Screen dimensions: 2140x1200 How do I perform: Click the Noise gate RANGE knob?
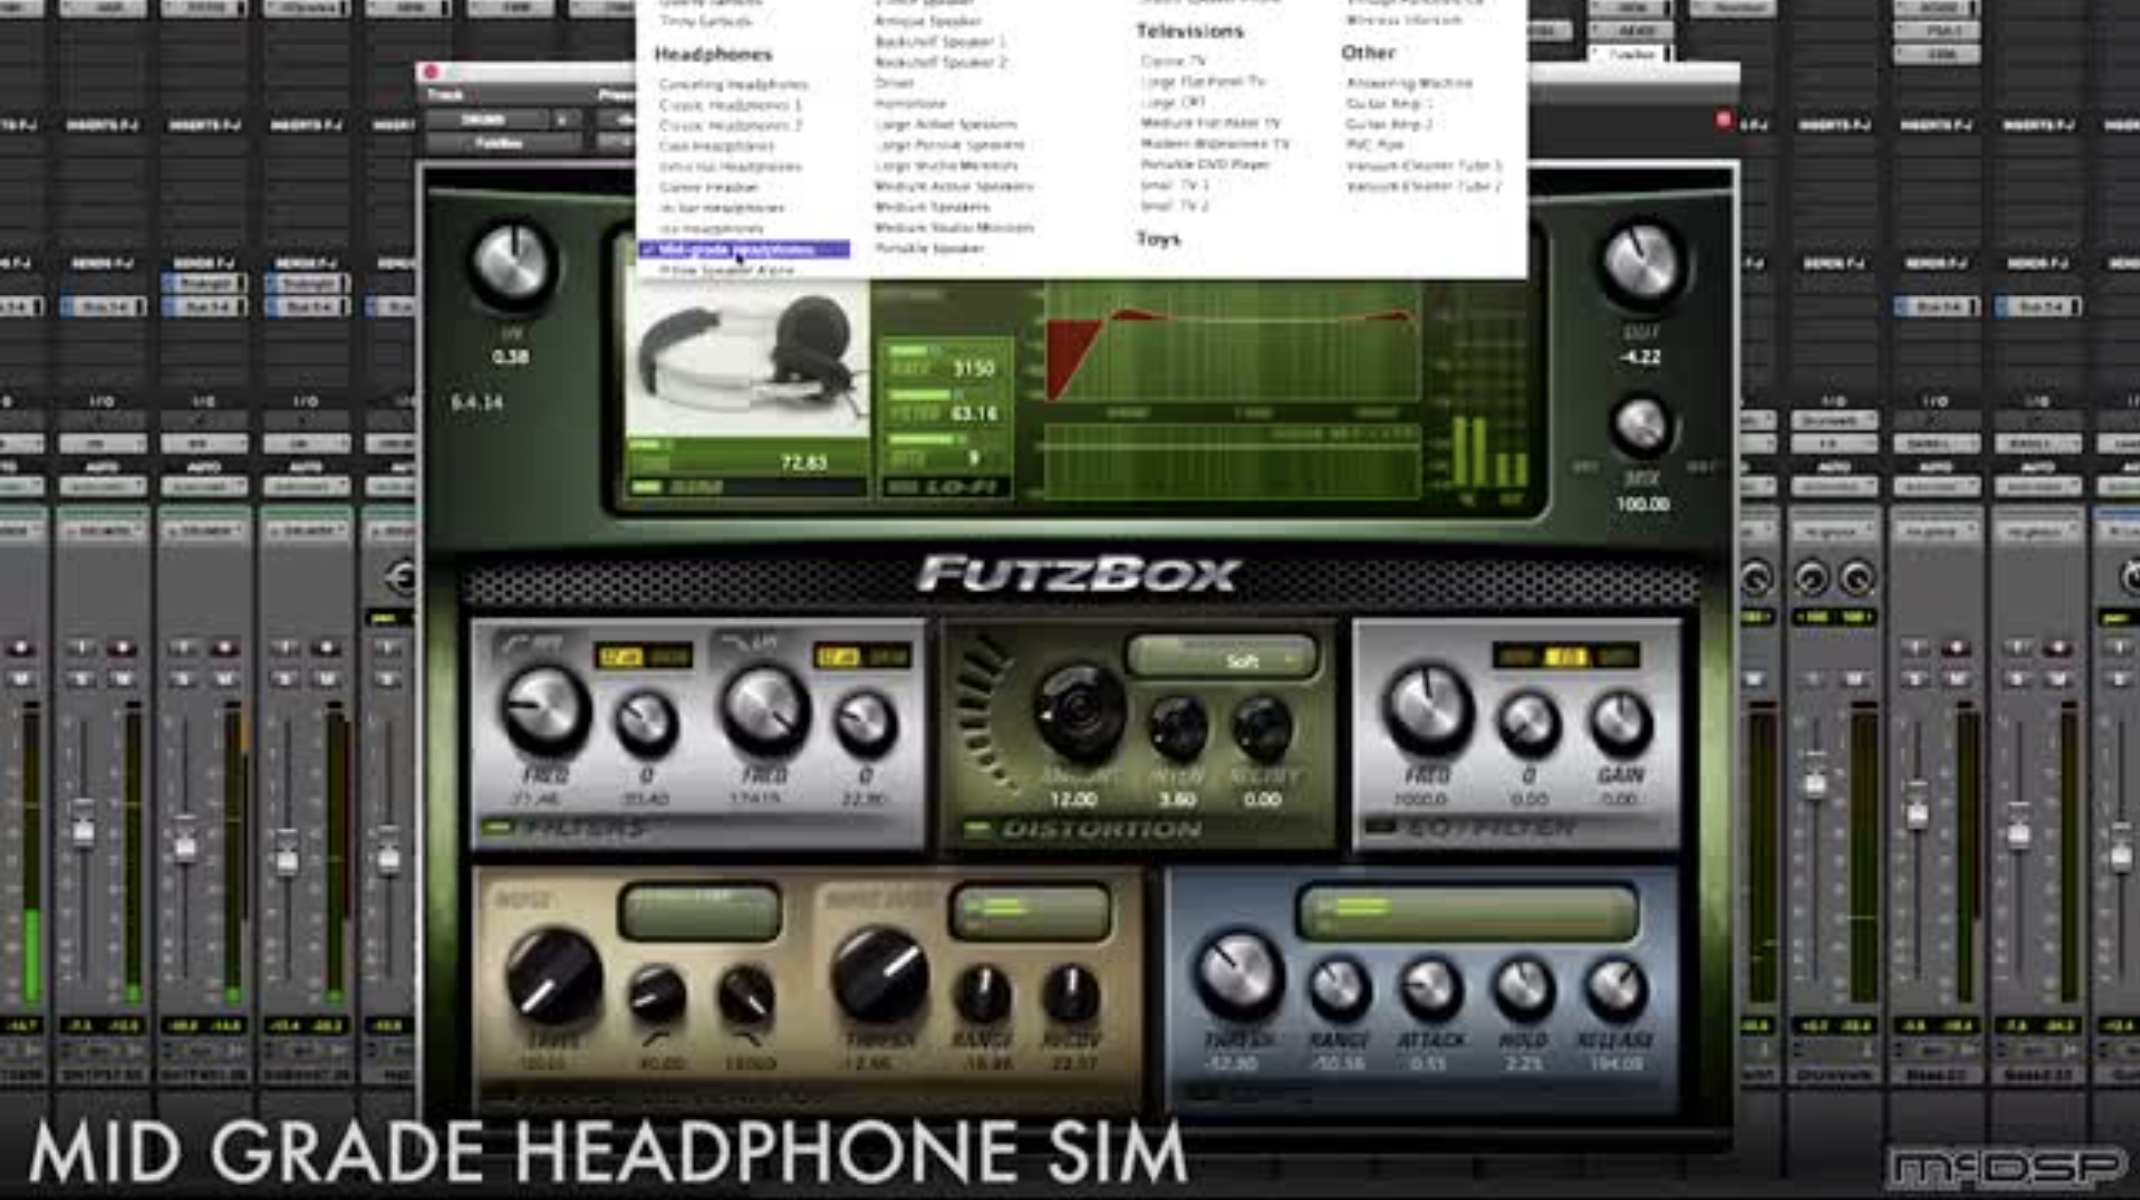coord(984,994)
